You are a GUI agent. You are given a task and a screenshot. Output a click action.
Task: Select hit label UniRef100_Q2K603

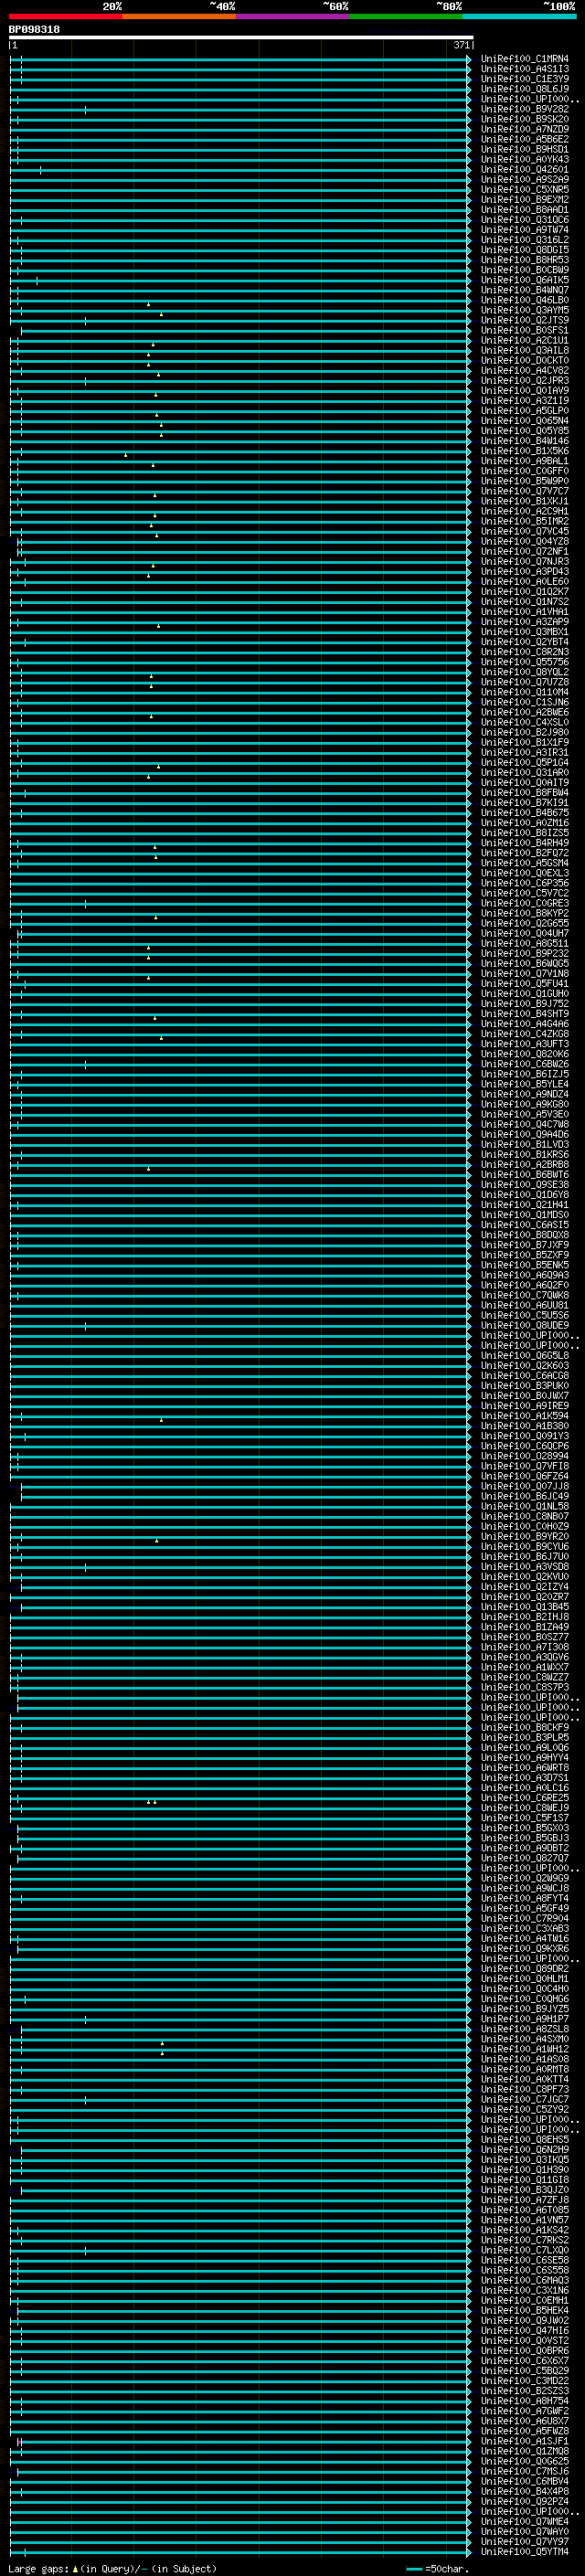click(x=524, y=1366)
